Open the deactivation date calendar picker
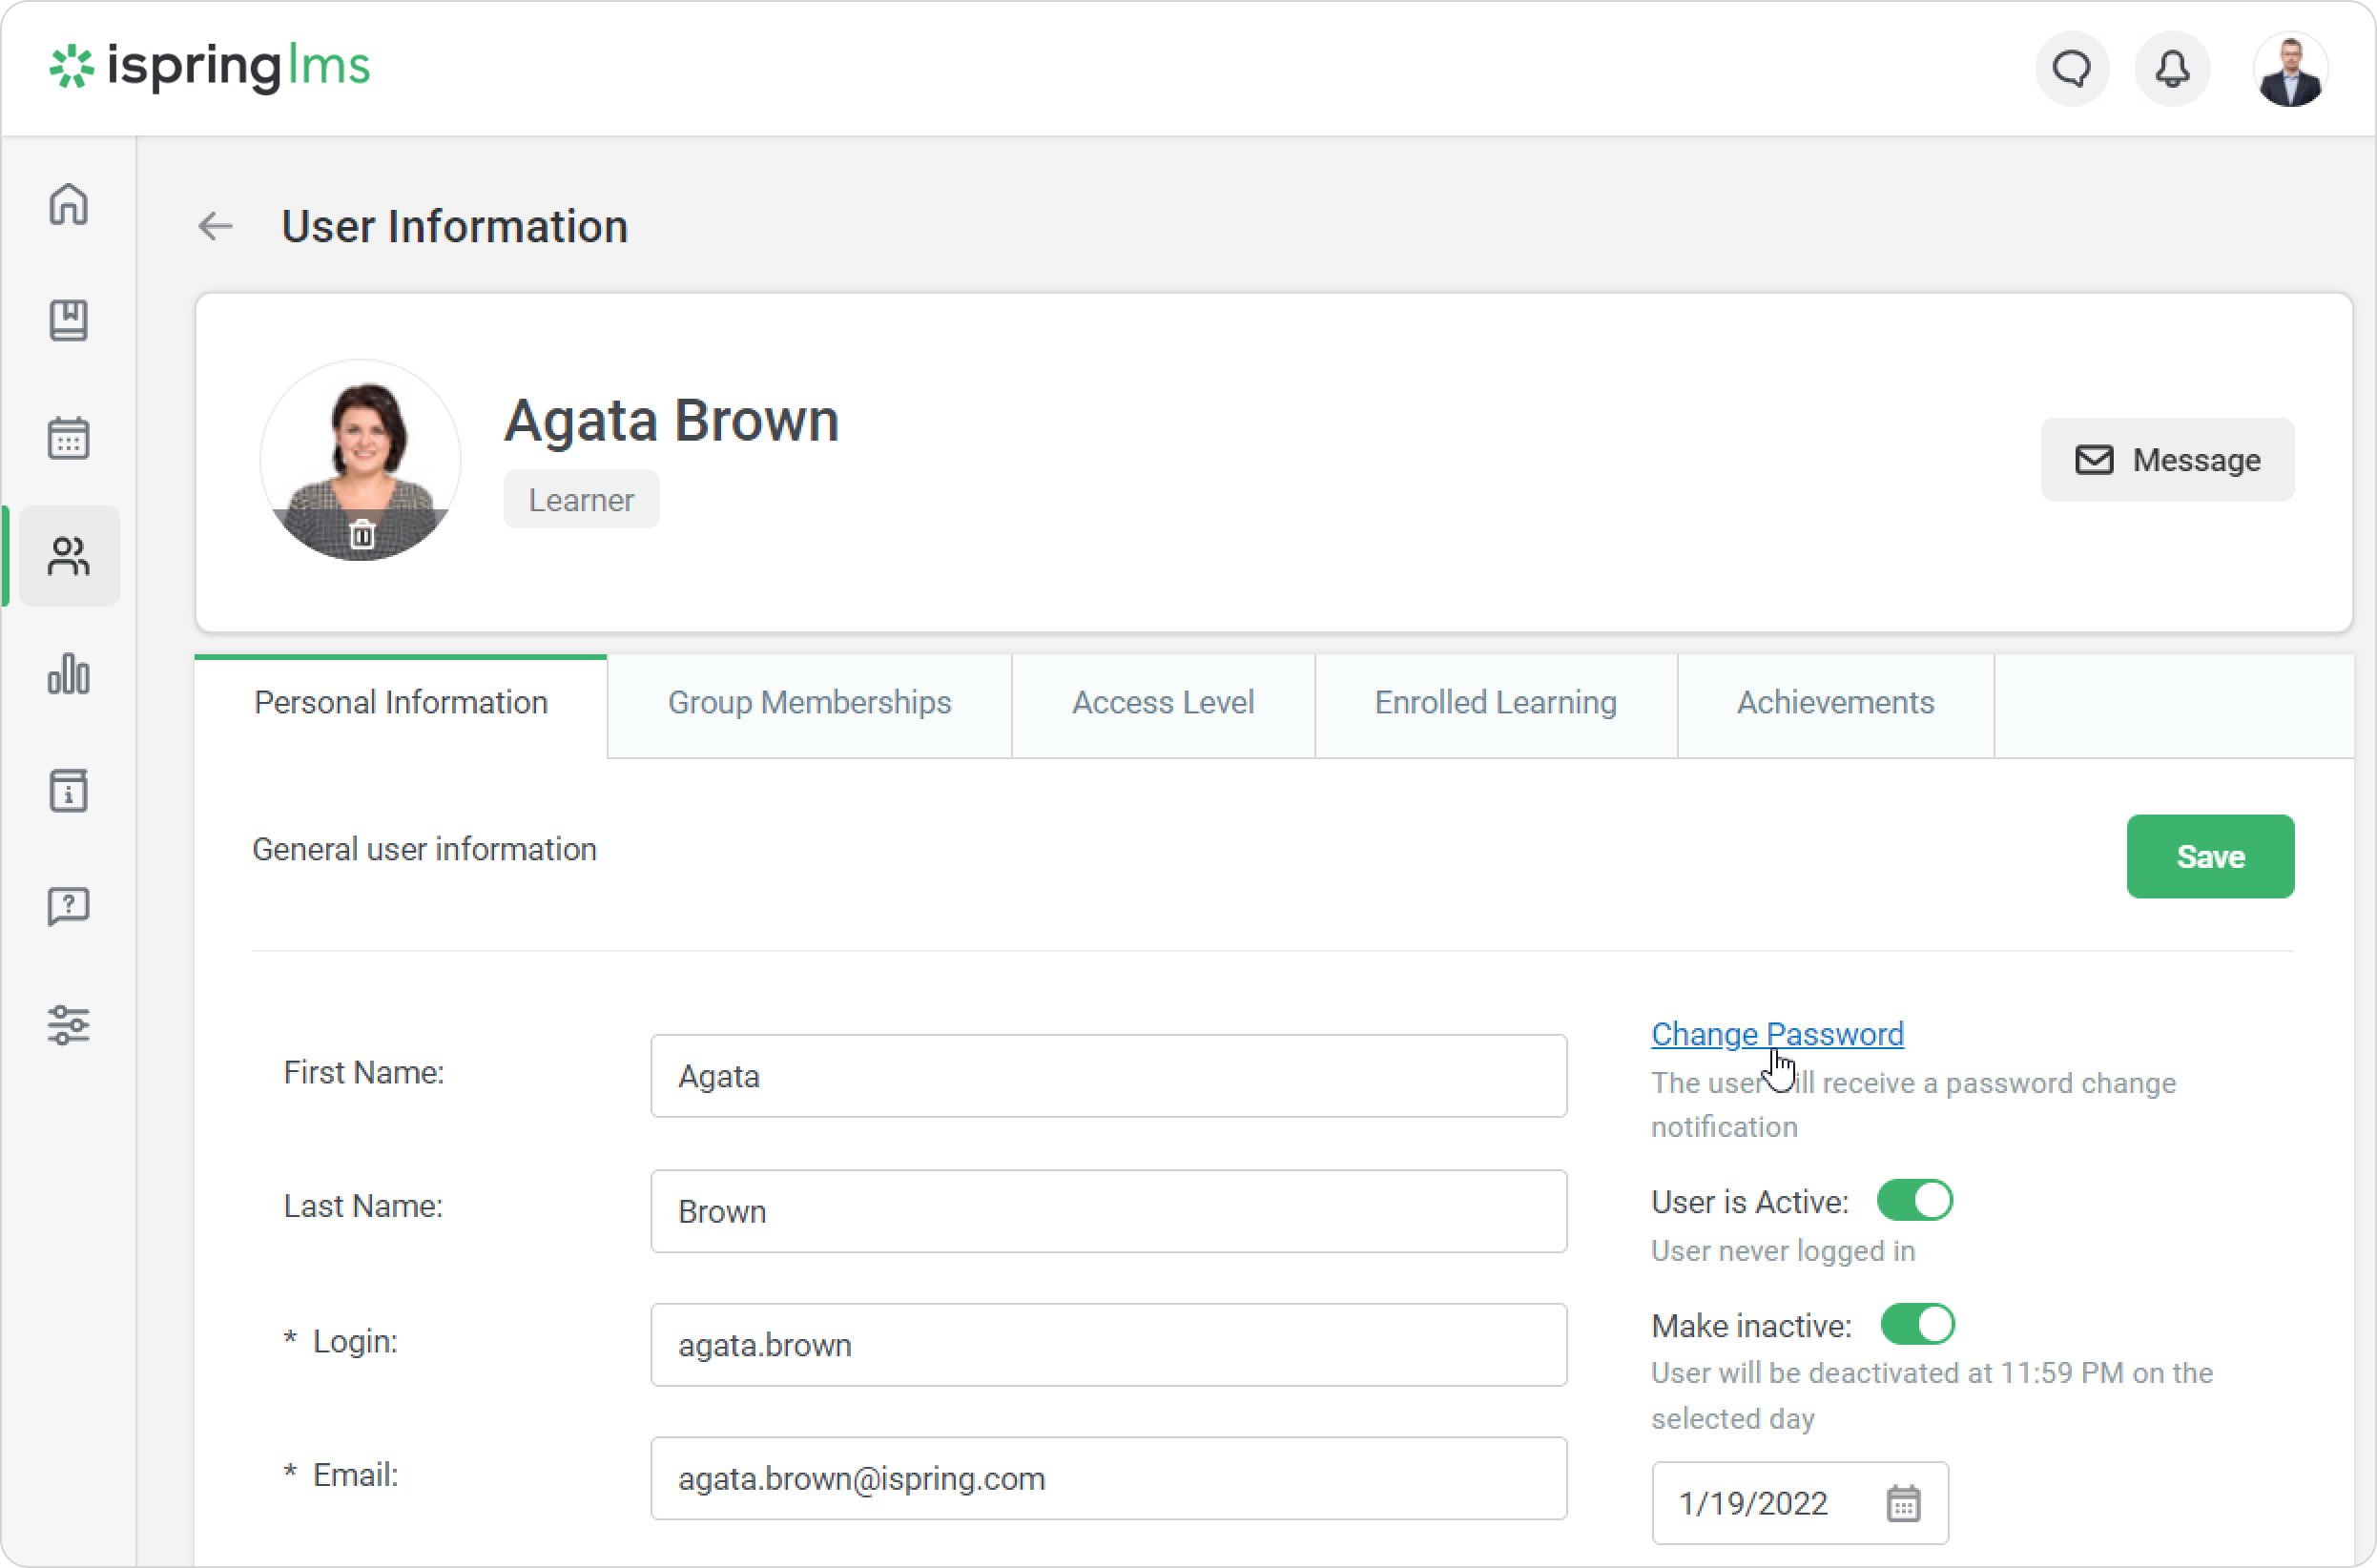The width and height of the screenshot is (2377, 1568). pyautogui.click(x=1902, y=1503)
